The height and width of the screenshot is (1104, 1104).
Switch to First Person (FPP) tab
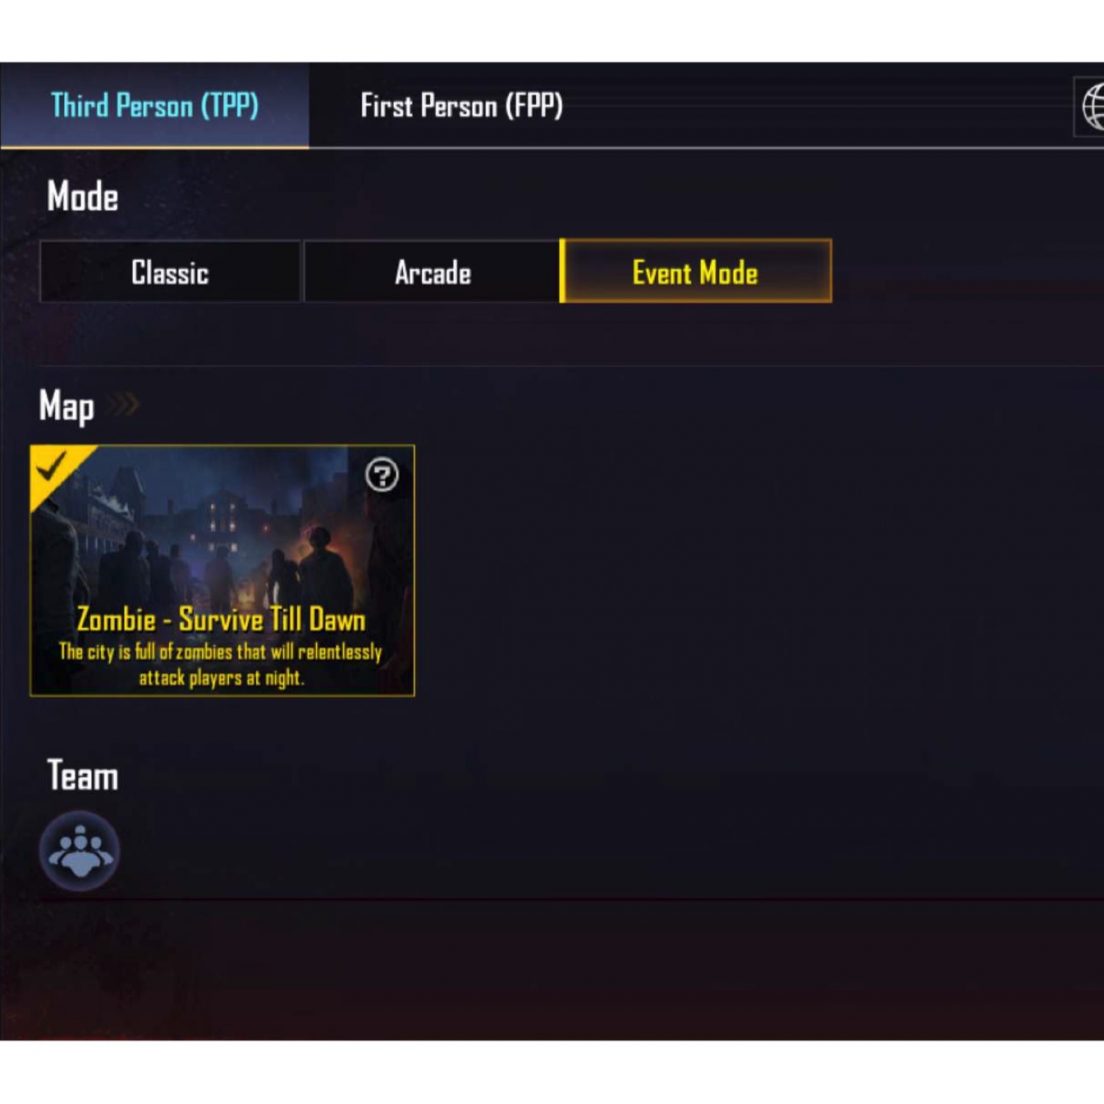(461, 106)
